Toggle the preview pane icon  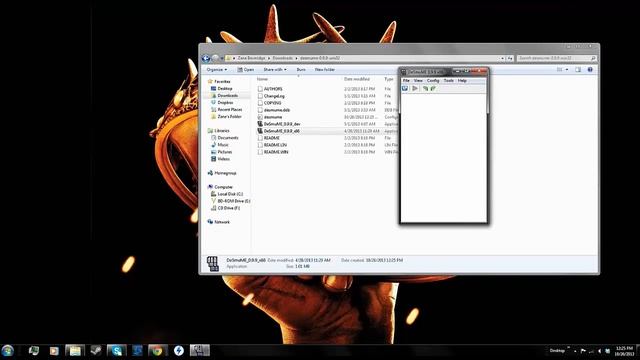click(x=578, y=69)
